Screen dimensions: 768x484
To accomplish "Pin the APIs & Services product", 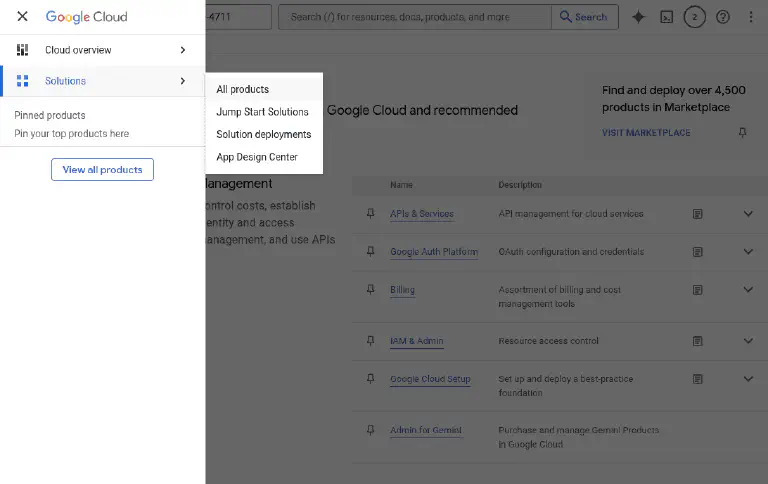I will [x=370, y=214].
